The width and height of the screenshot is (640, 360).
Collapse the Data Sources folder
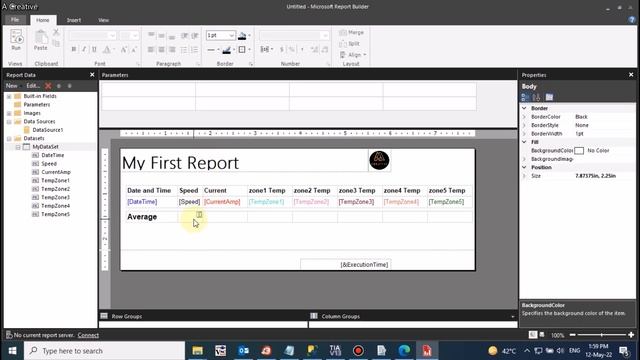pos(9,122)
